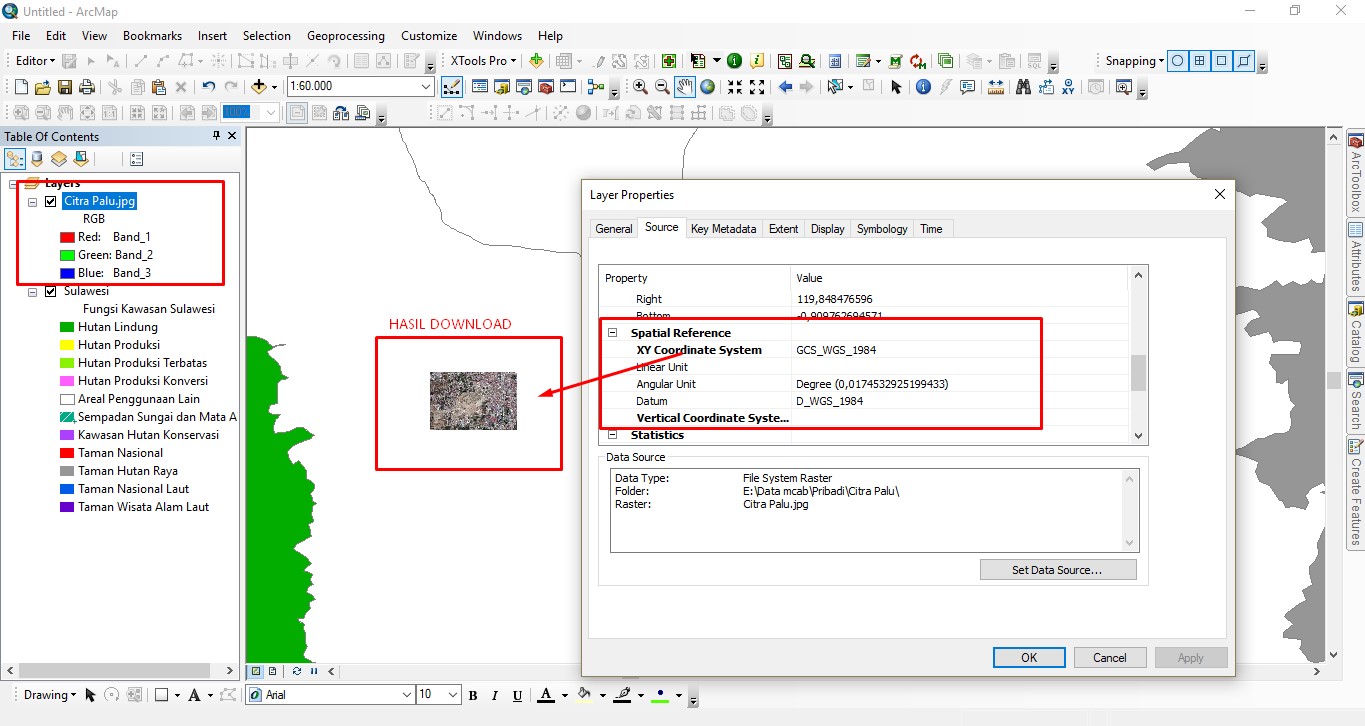This screenshot has width=1365, height=726.
Task: Select the Pan hand tool
Action: pyautogui.click(x=685, y=87)
